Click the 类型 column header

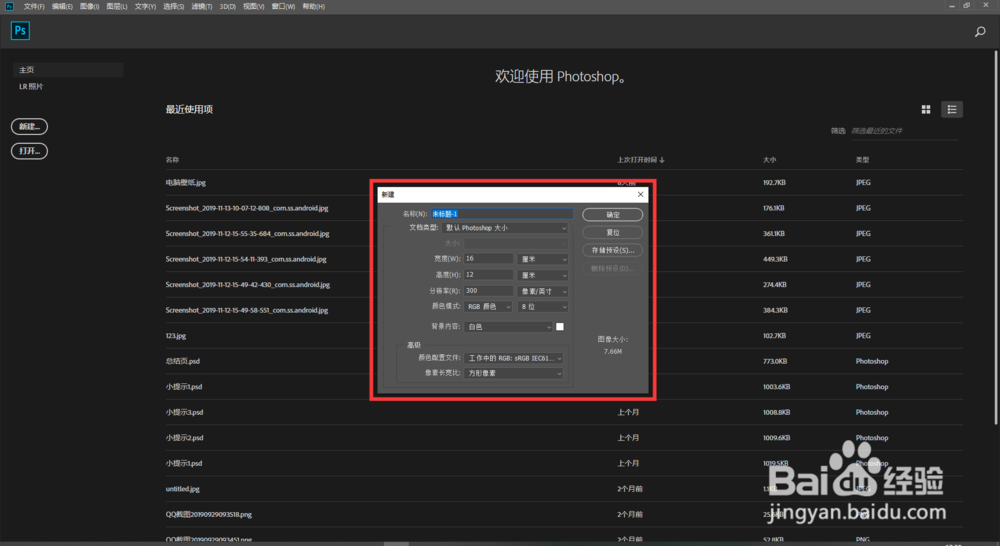(x=862, y=160)
